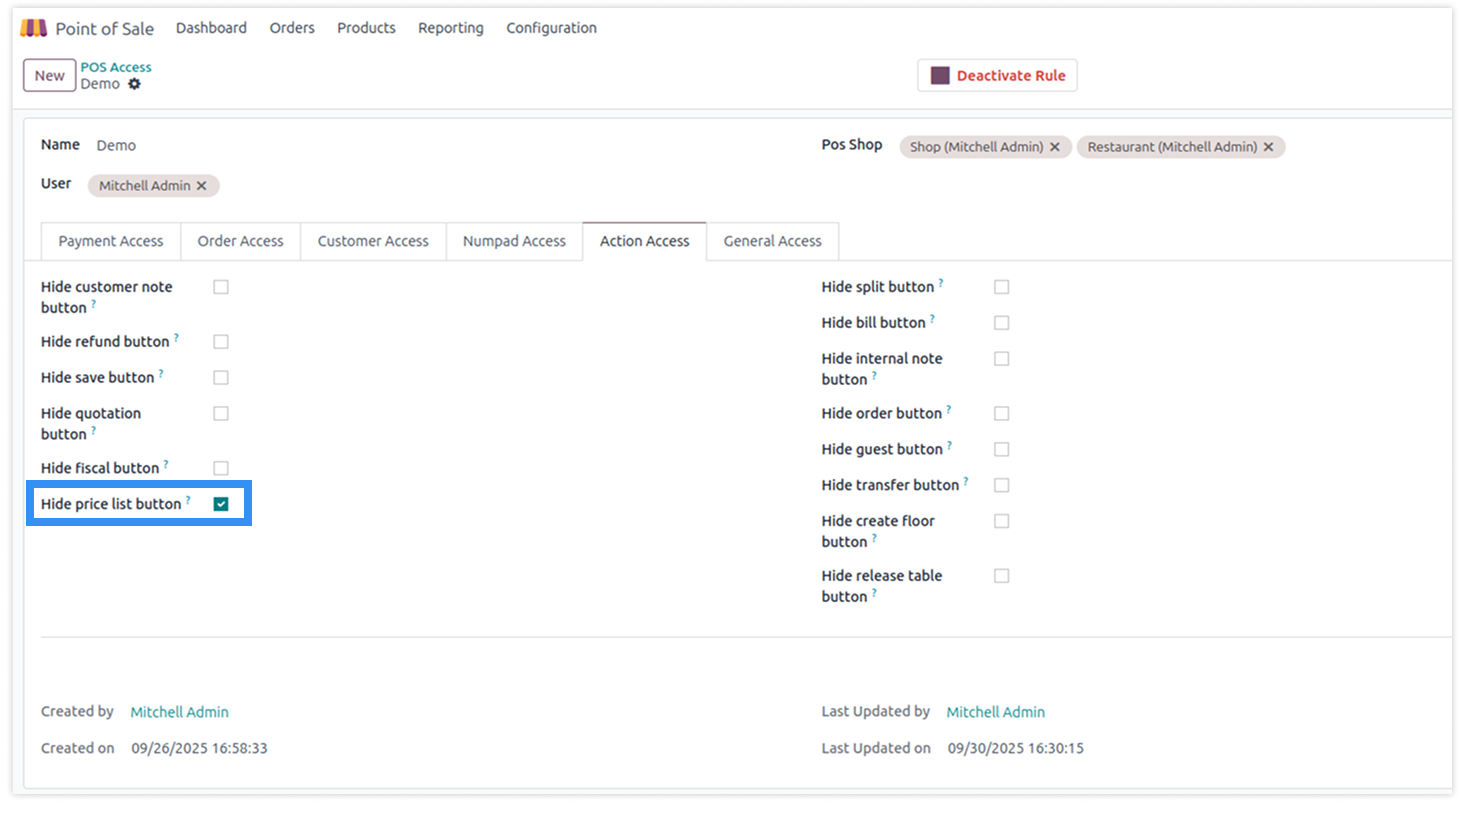Remove Mitchell Admin tag from User field

point(202,186)
